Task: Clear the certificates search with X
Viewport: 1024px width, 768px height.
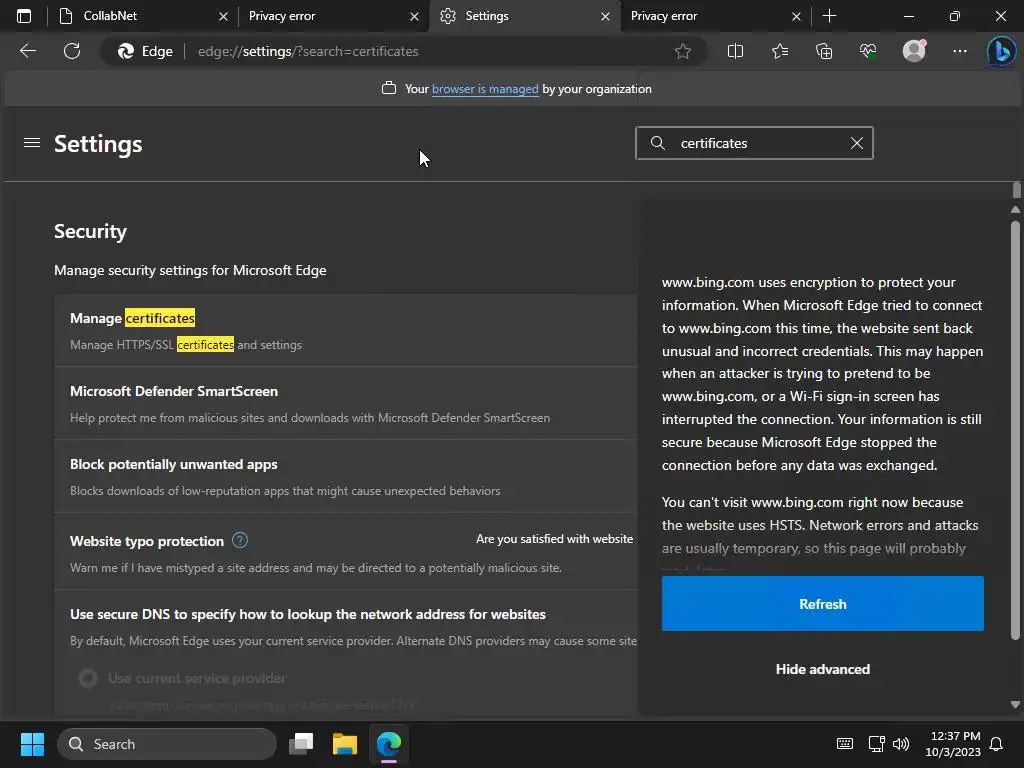Action: pos(857,143)
